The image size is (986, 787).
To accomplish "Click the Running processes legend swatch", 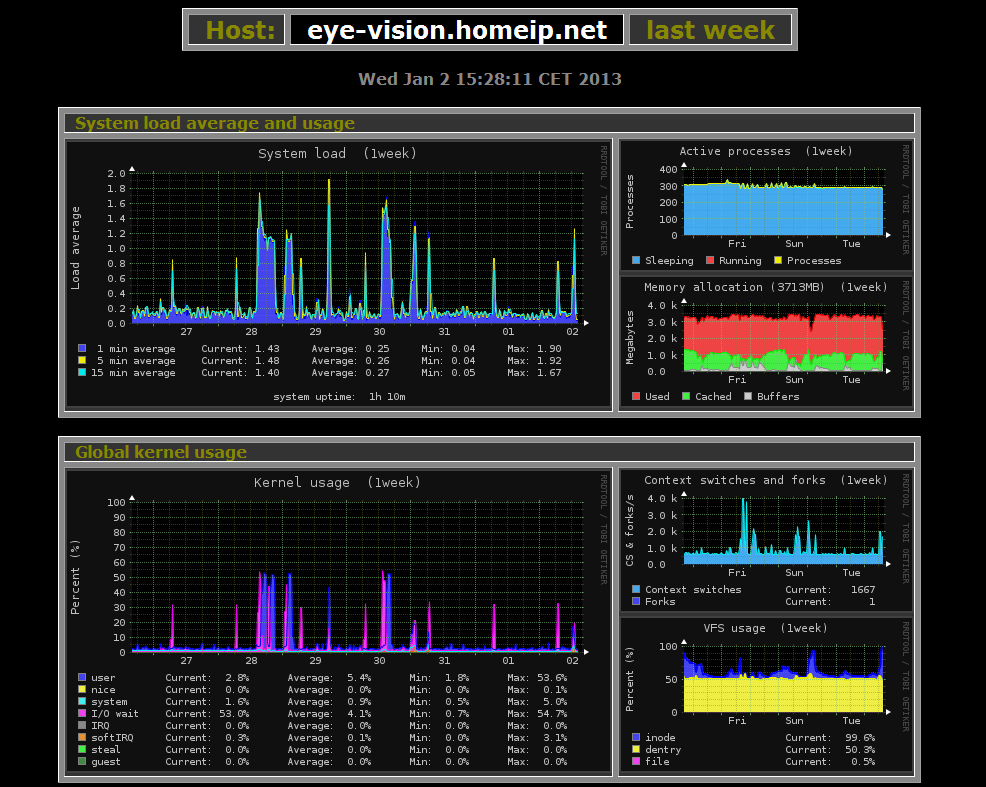I will click(x=710, y=260).
